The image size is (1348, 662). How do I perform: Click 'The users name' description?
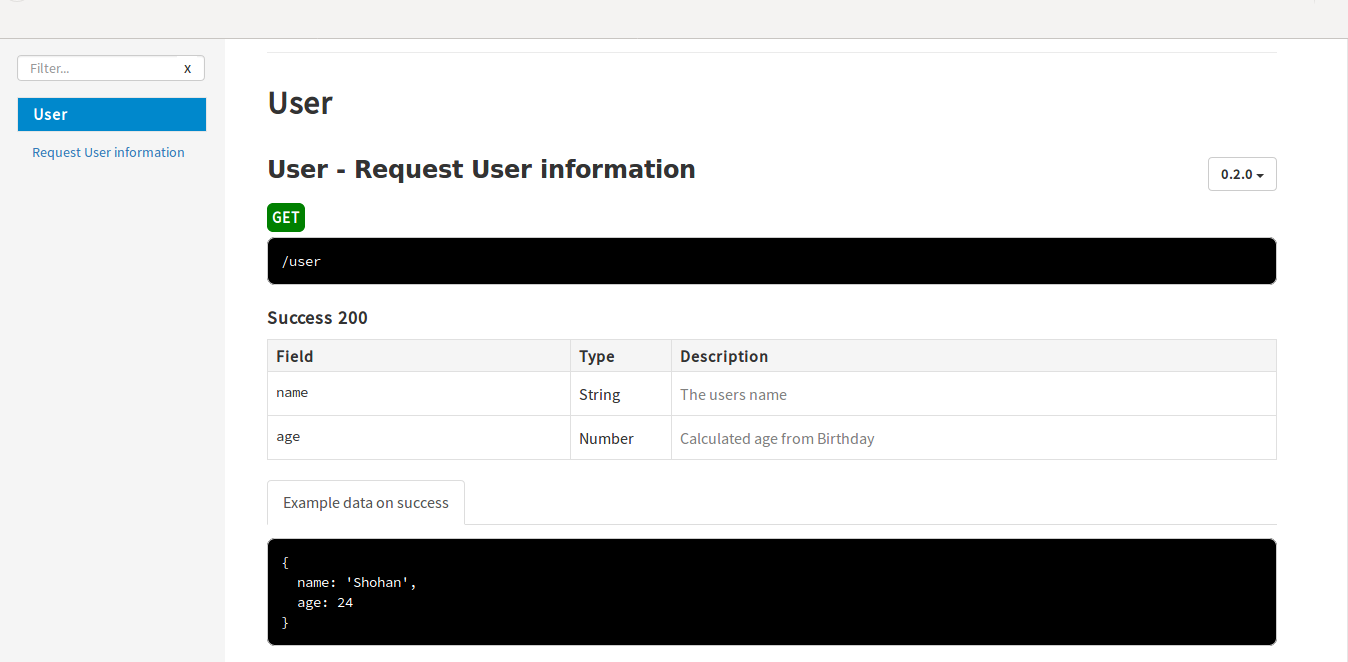pos(733,395)
